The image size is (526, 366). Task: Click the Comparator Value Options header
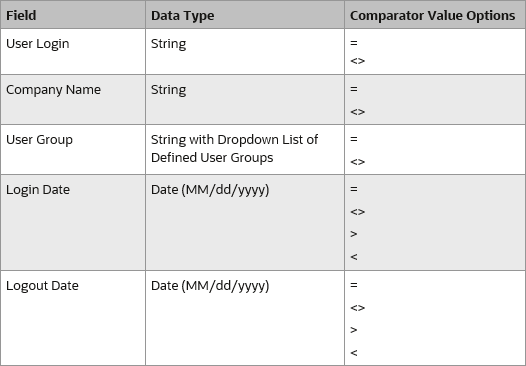432,15
